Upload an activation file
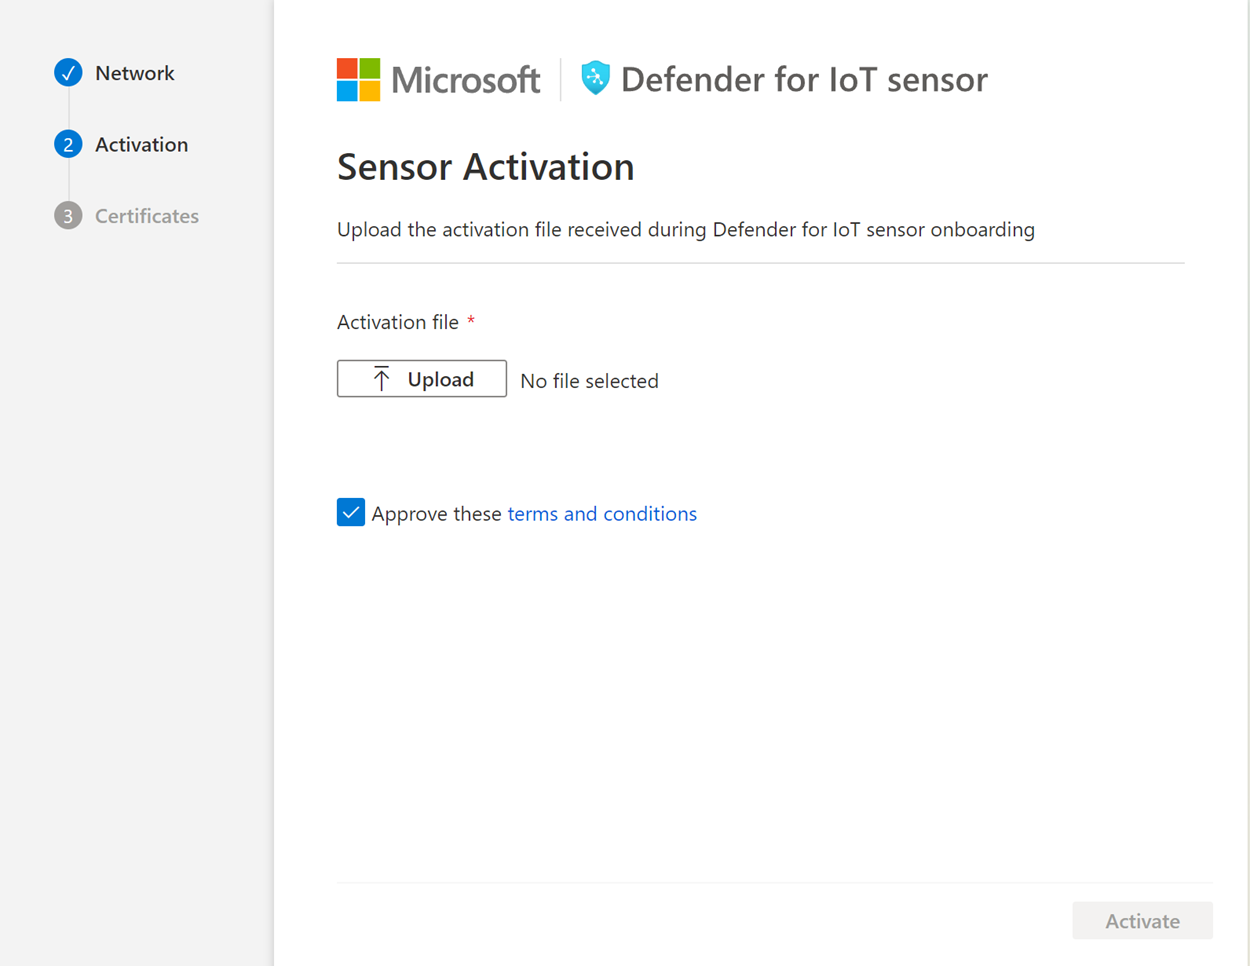1250x966 pixels. tap(422, 379)
